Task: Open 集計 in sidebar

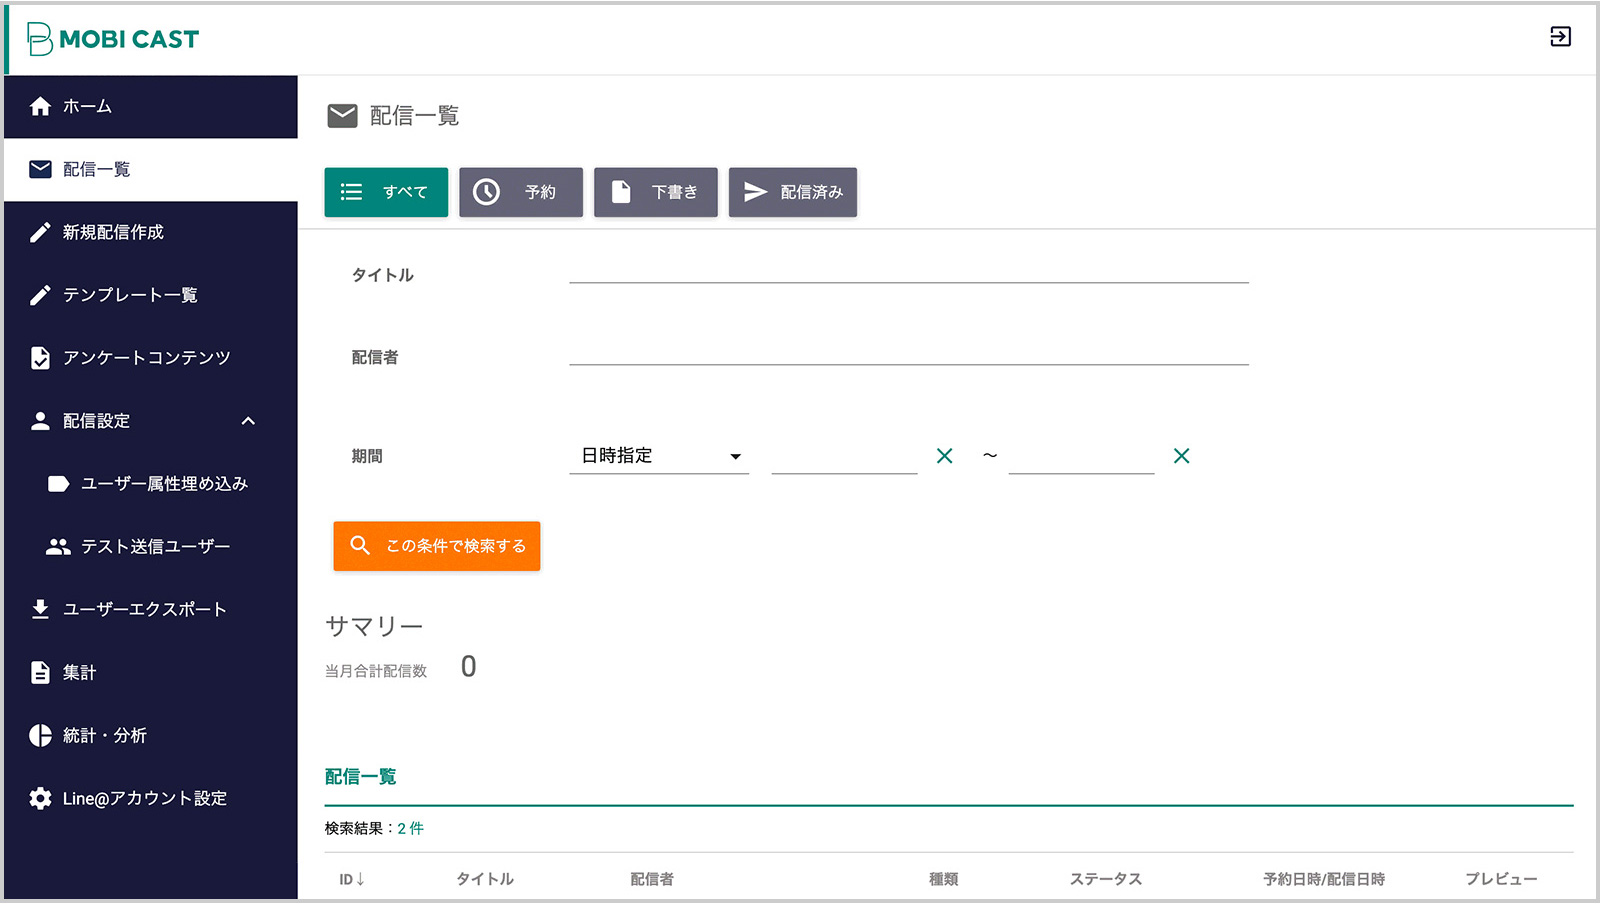Action: pyautogui.click(x=151, y=672)
